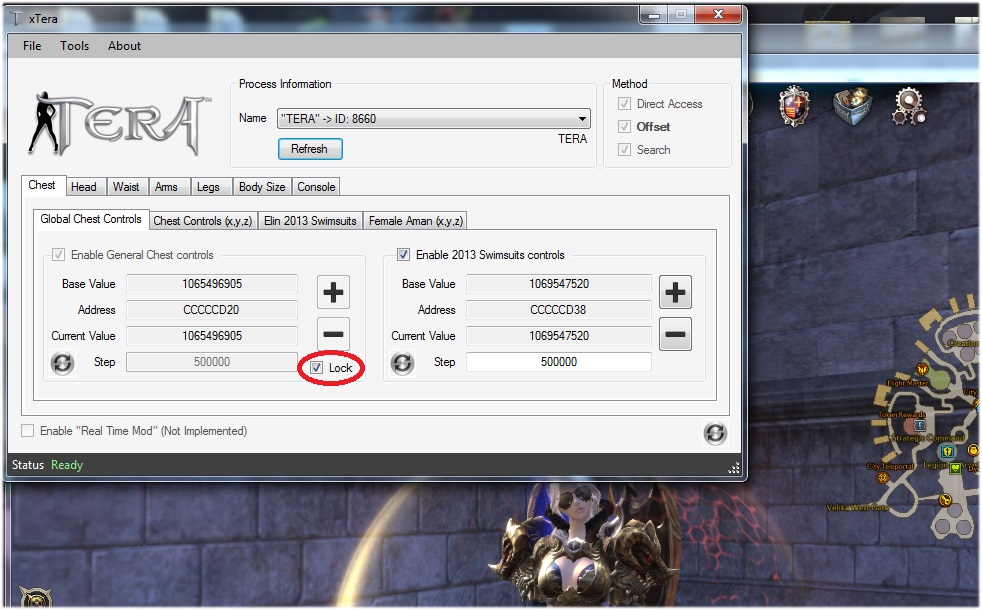Viewport: 982px width, 610px height.
Task: Click the plus button for 2013 Swimsuits controls
Action: [x=676, y=293]
